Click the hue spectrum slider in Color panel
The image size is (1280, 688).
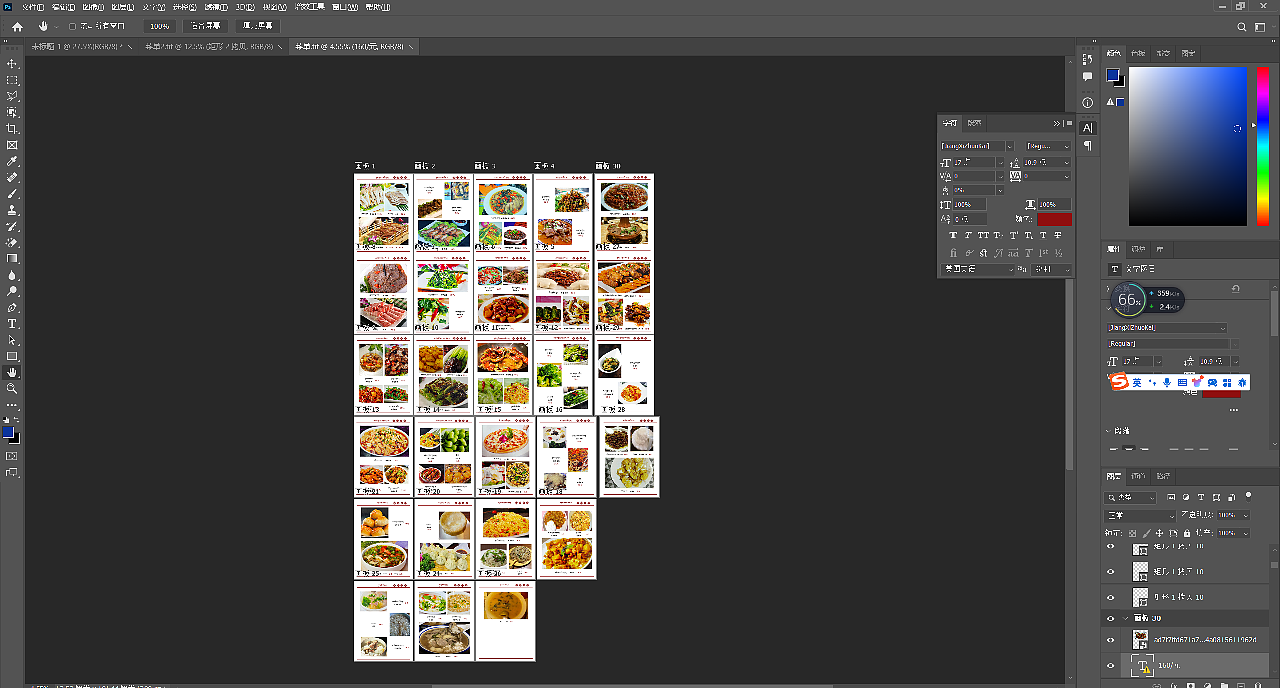[1262, 146]
